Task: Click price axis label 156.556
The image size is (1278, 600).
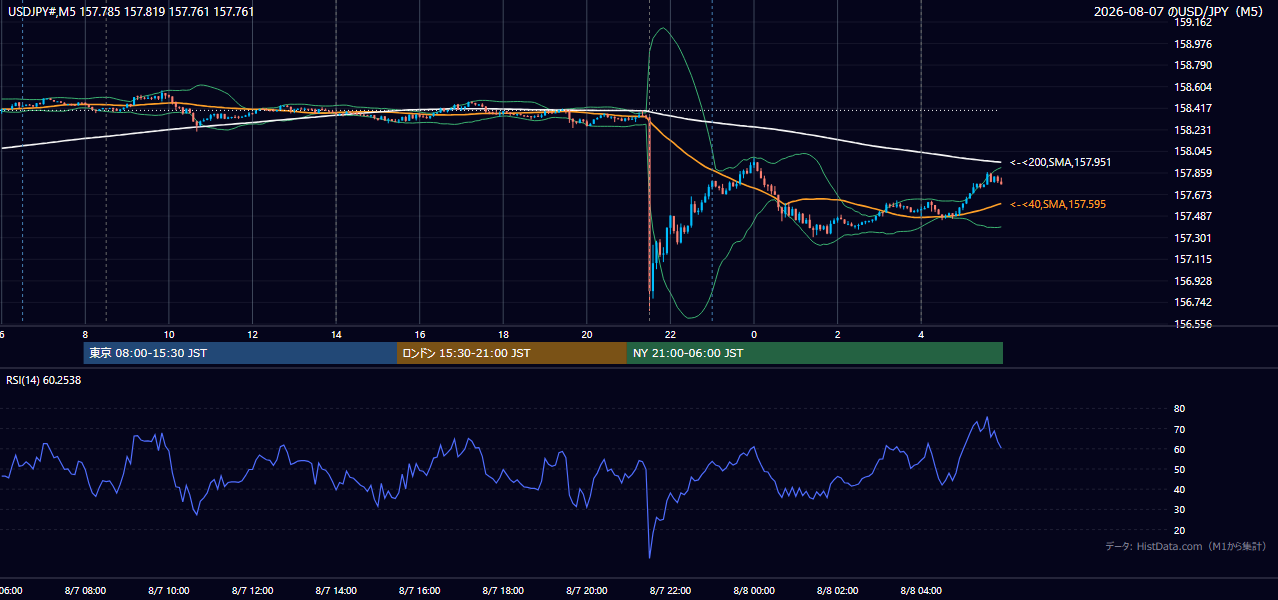Action: point(1194,324)
